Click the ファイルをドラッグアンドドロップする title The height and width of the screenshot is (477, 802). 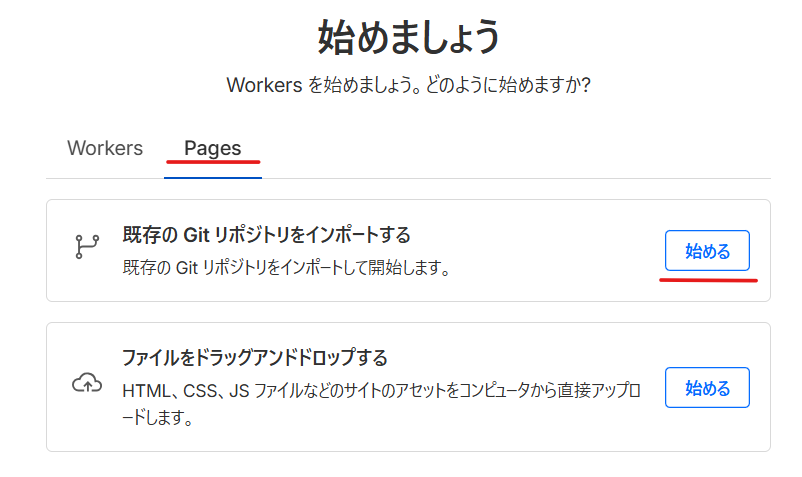254,357
